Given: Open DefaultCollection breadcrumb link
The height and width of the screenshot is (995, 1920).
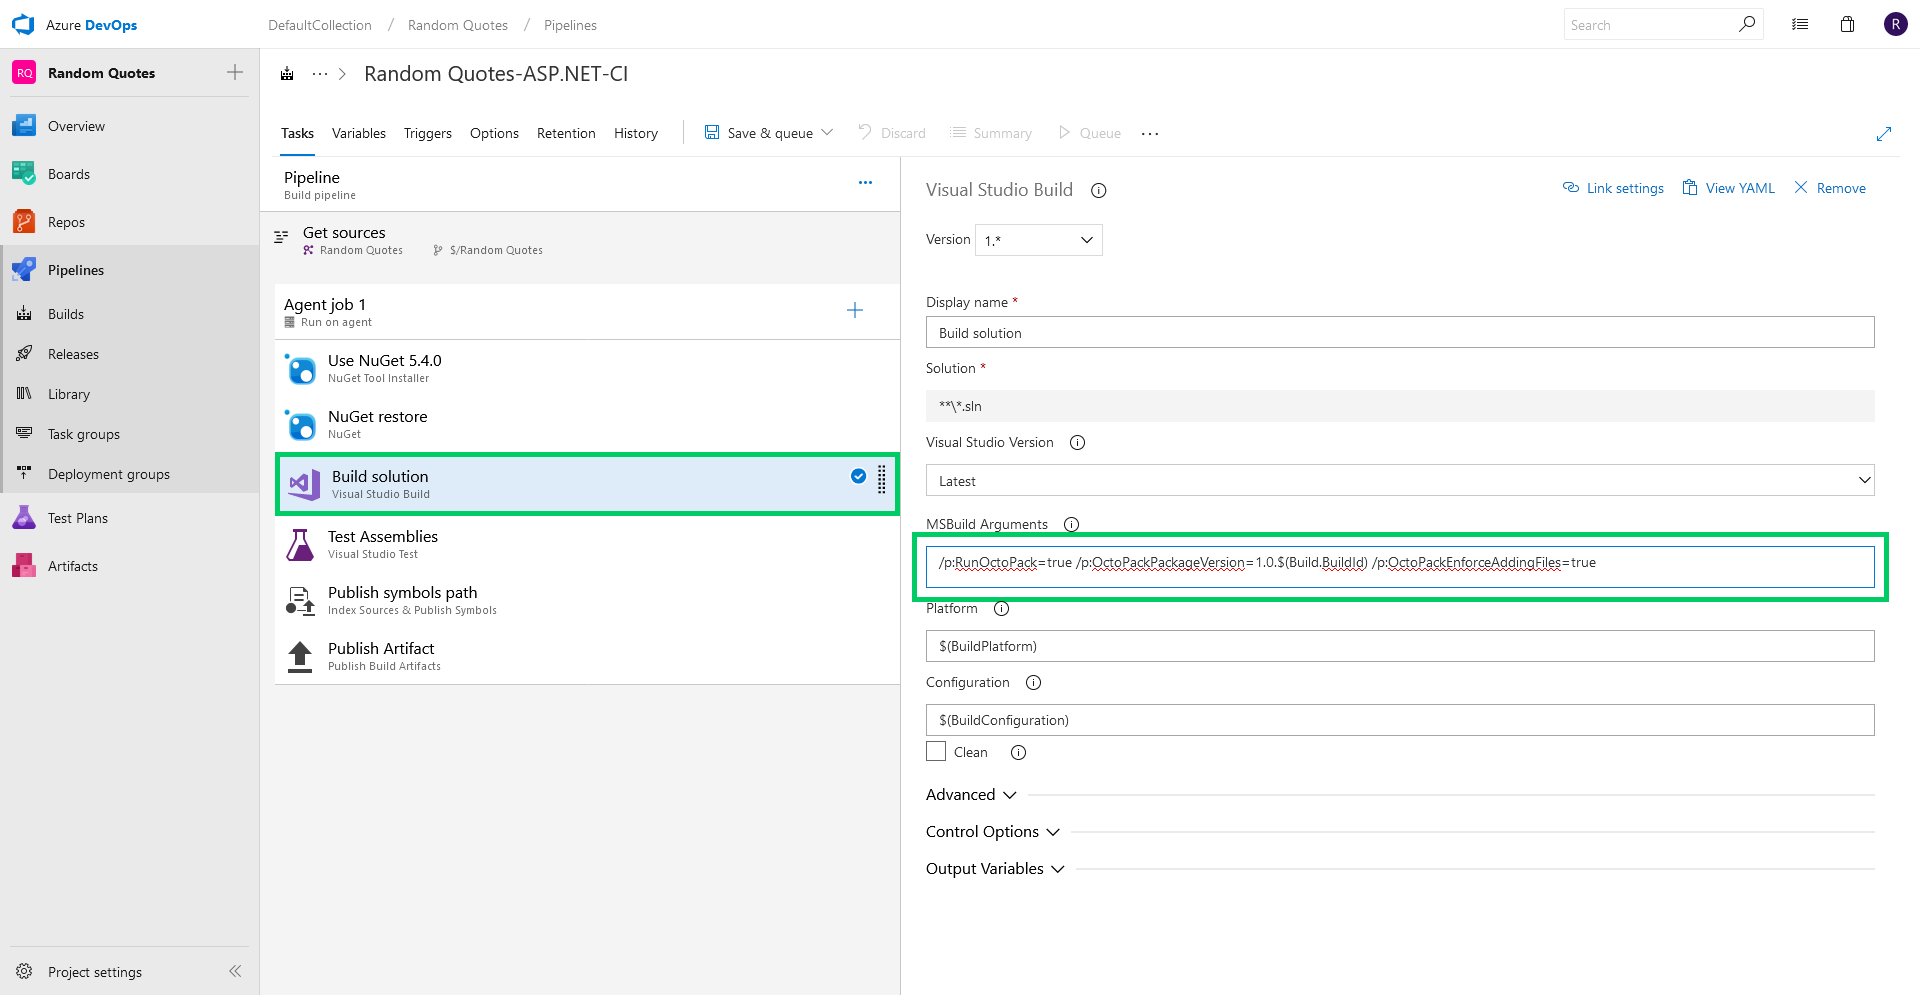Looking at the screenshot, I should coord(320,25).
